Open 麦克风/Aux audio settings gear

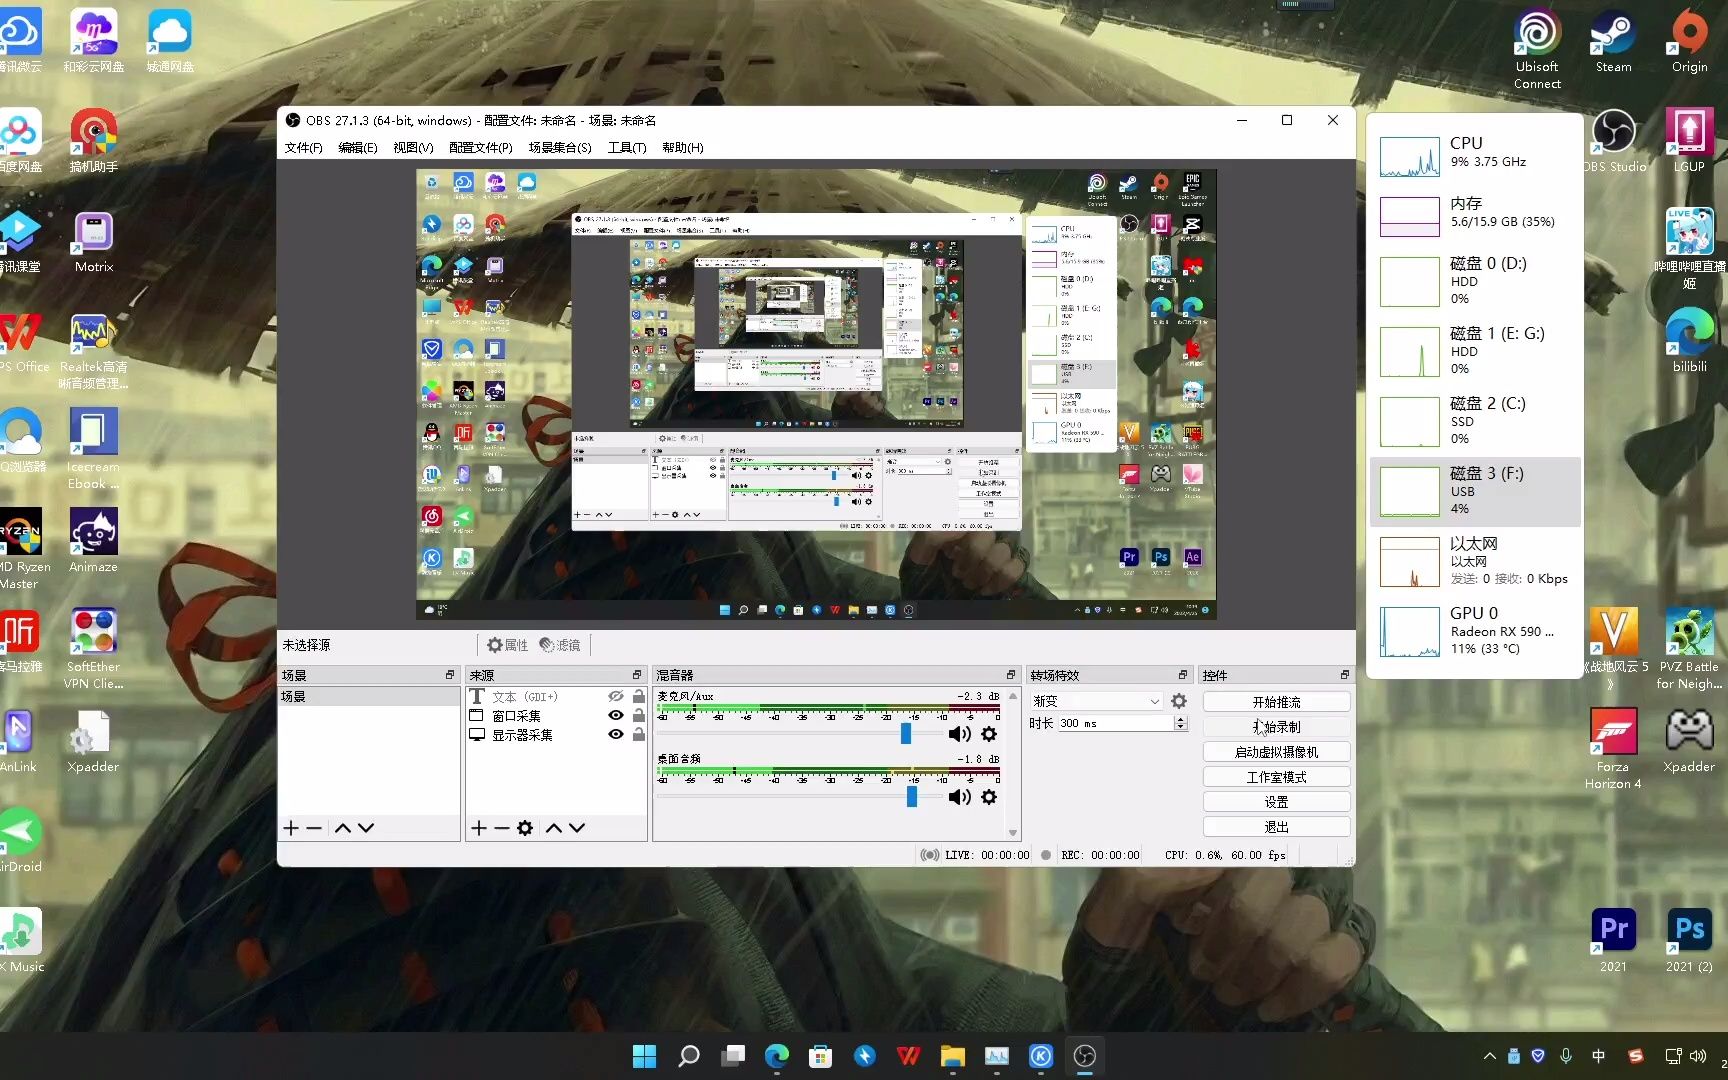989,734
